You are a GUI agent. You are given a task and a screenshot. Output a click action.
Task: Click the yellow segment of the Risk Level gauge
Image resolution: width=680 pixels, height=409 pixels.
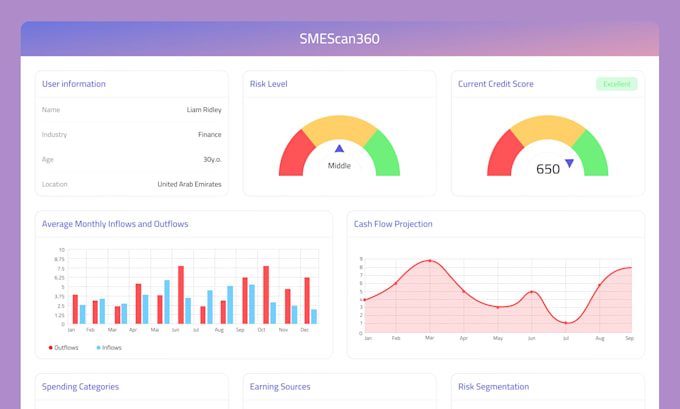point(339,127)
